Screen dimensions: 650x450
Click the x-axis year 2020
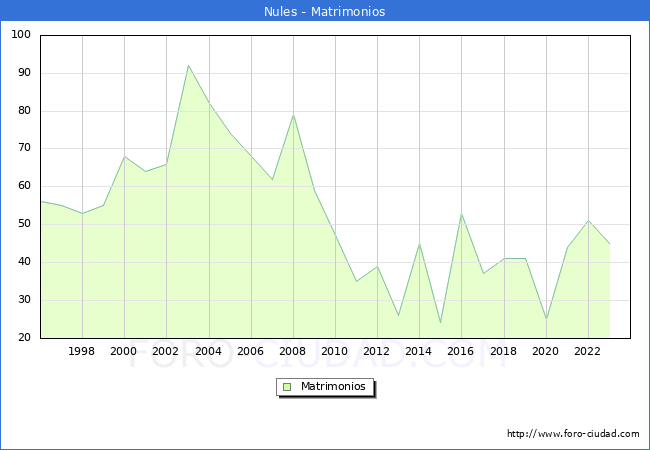click(546, 351)
